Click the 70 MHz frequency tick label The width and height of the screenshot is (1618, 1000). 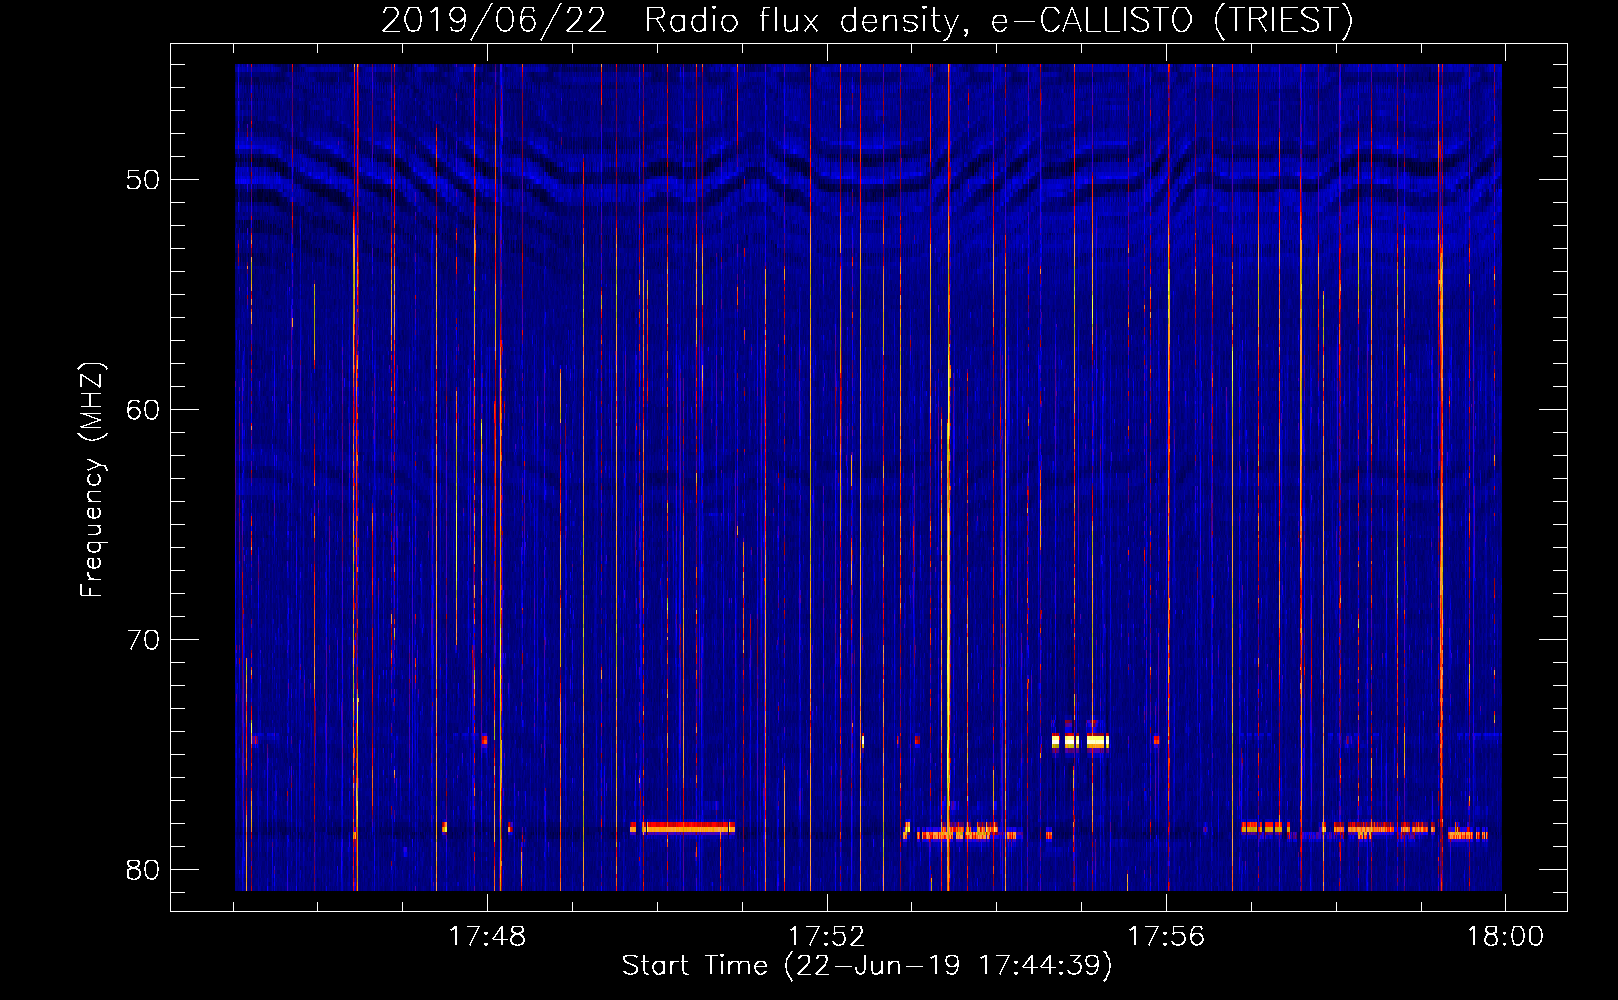click(144, 640)
